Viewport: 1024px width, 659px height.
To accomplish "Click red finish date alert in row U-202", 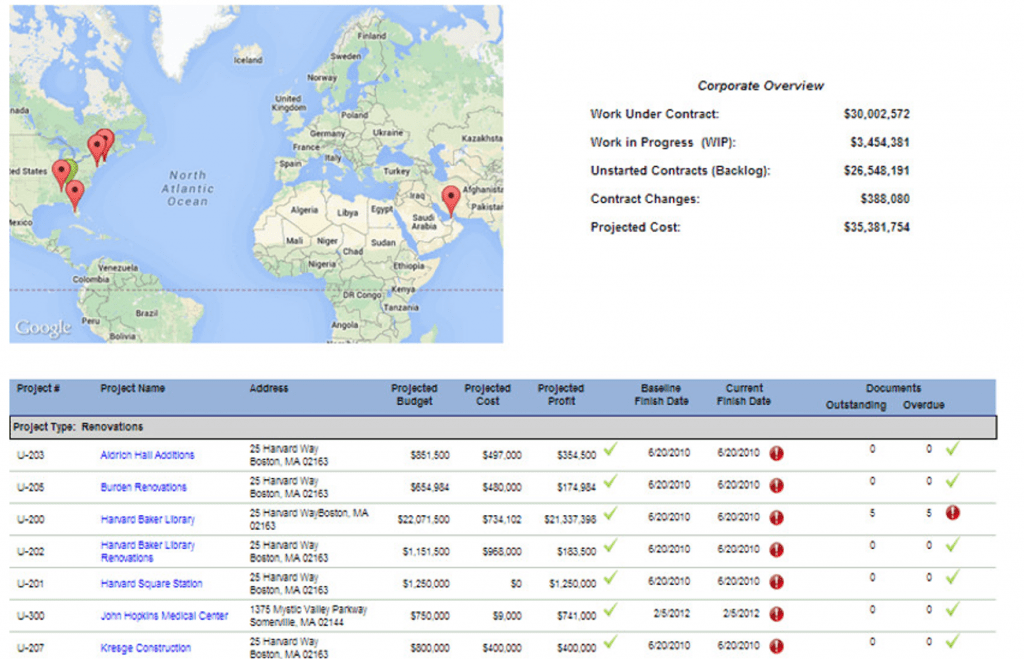I will (776, 549).
